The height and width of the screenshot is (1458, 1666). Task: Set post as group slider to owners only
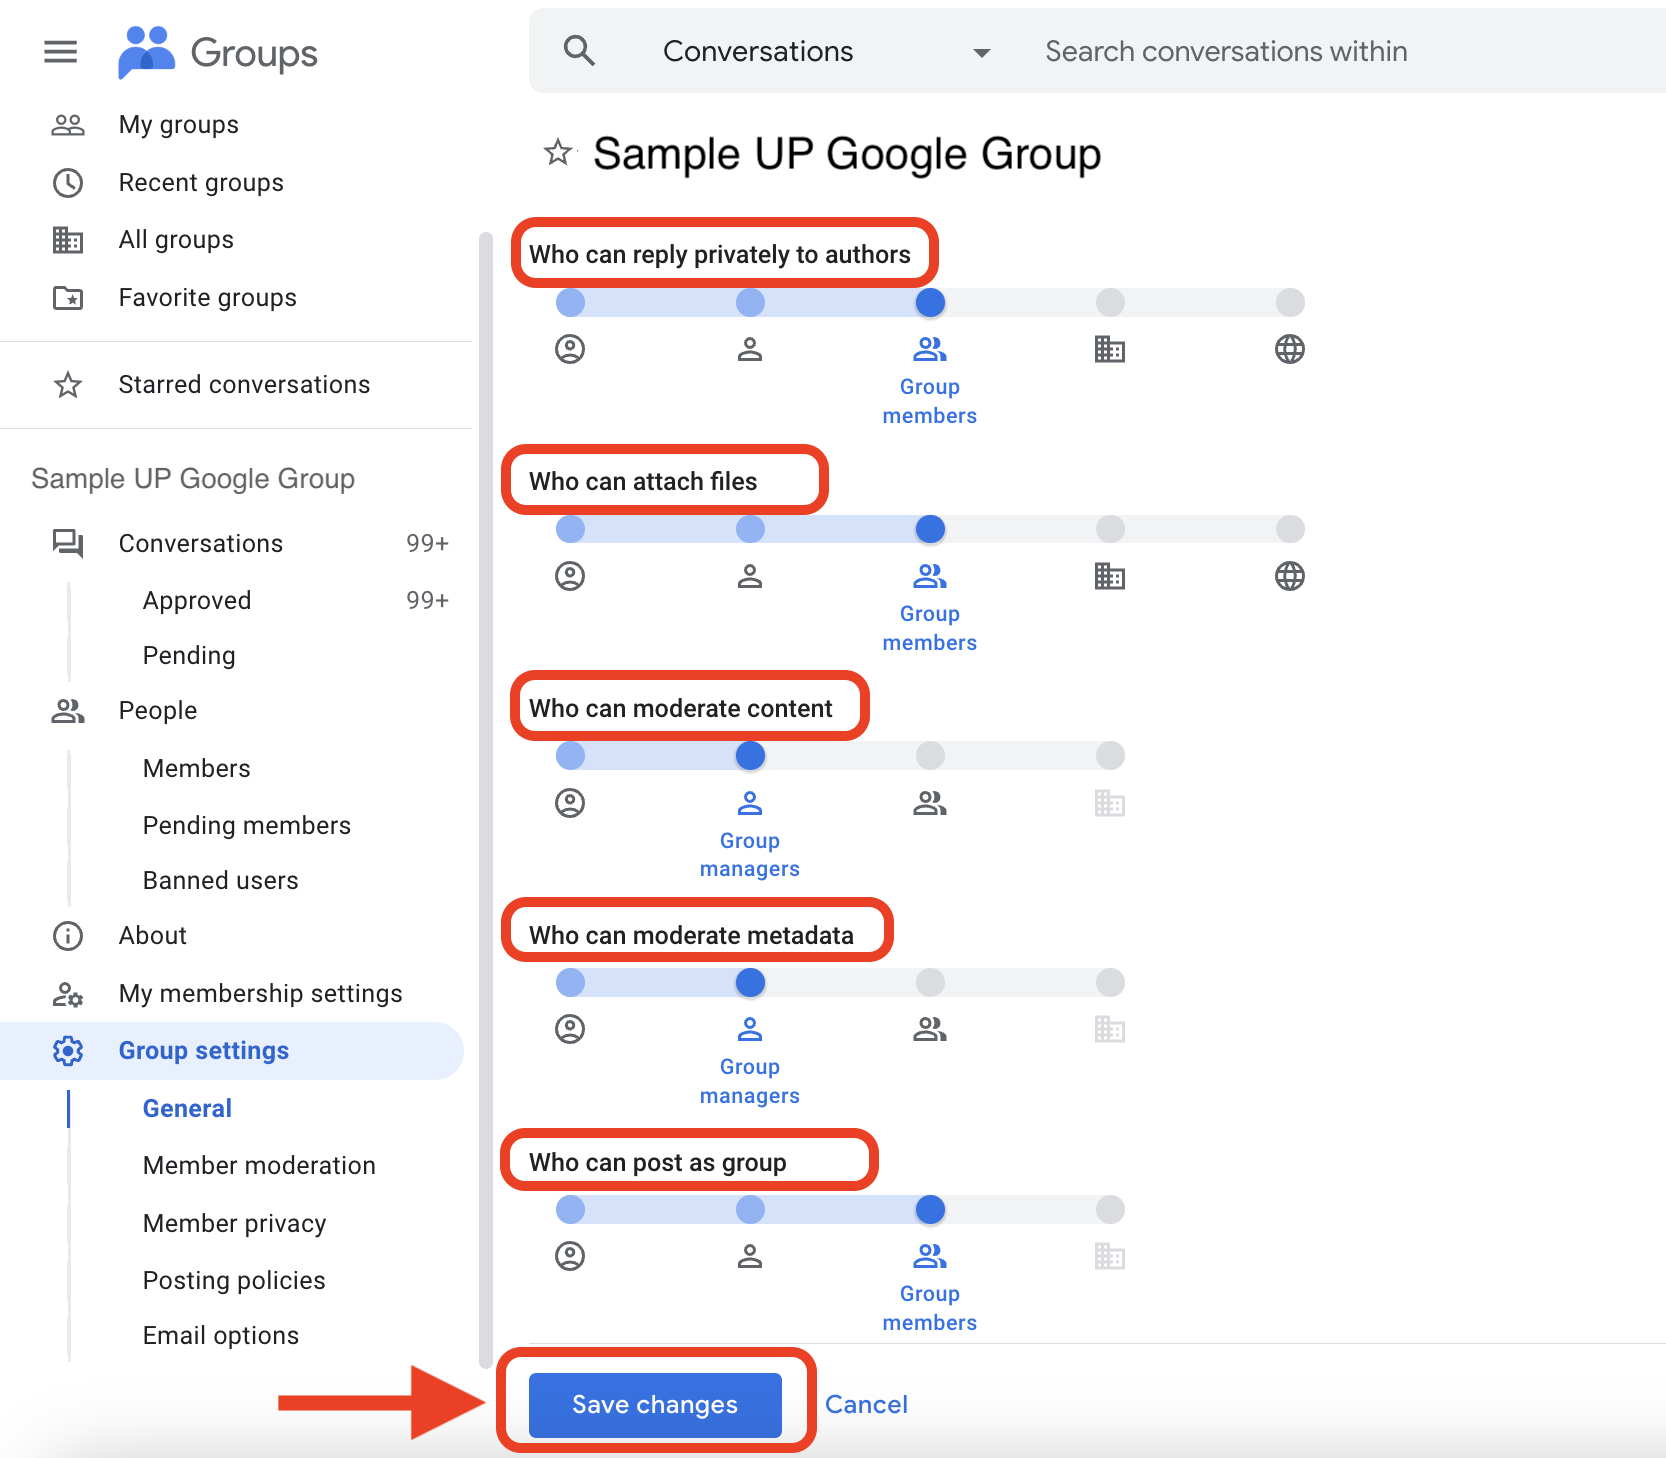tap(570, 1209)
